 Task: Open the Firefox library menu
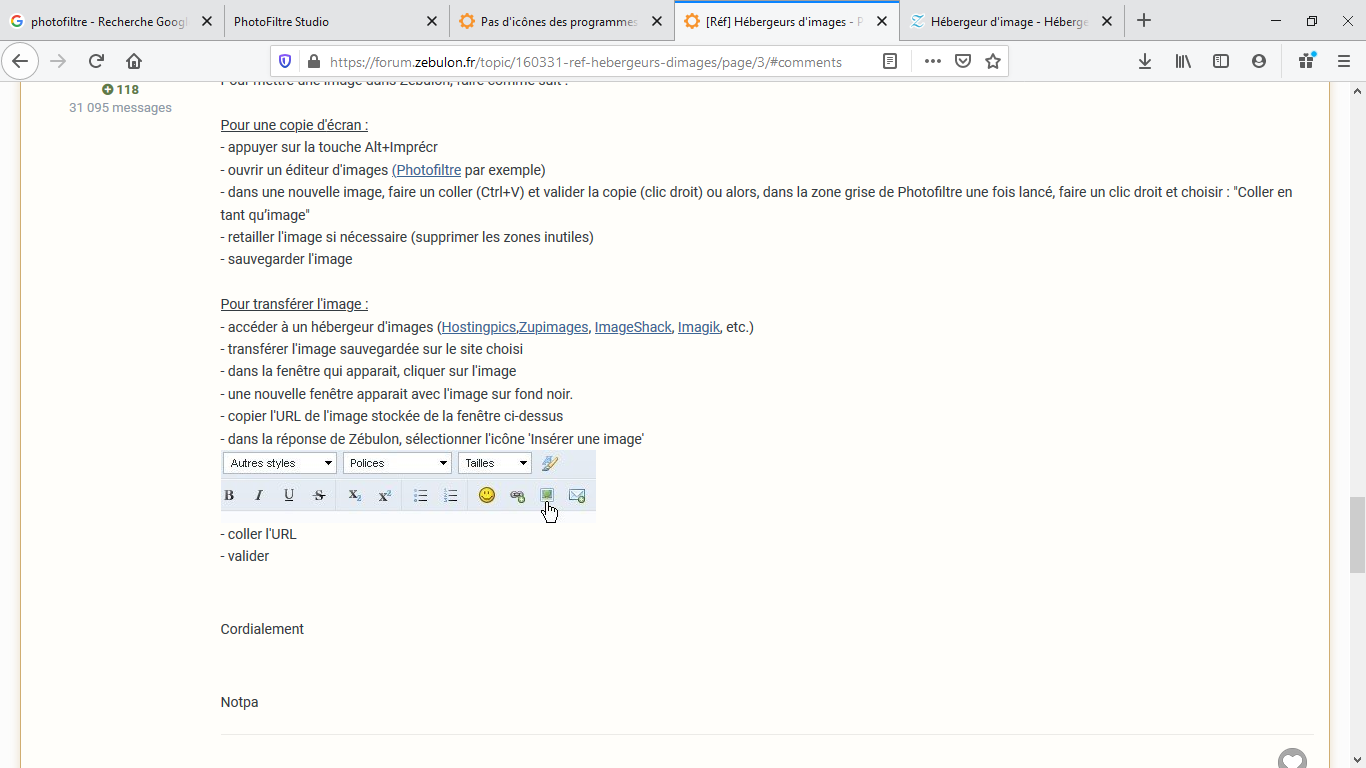(1183, 61)
